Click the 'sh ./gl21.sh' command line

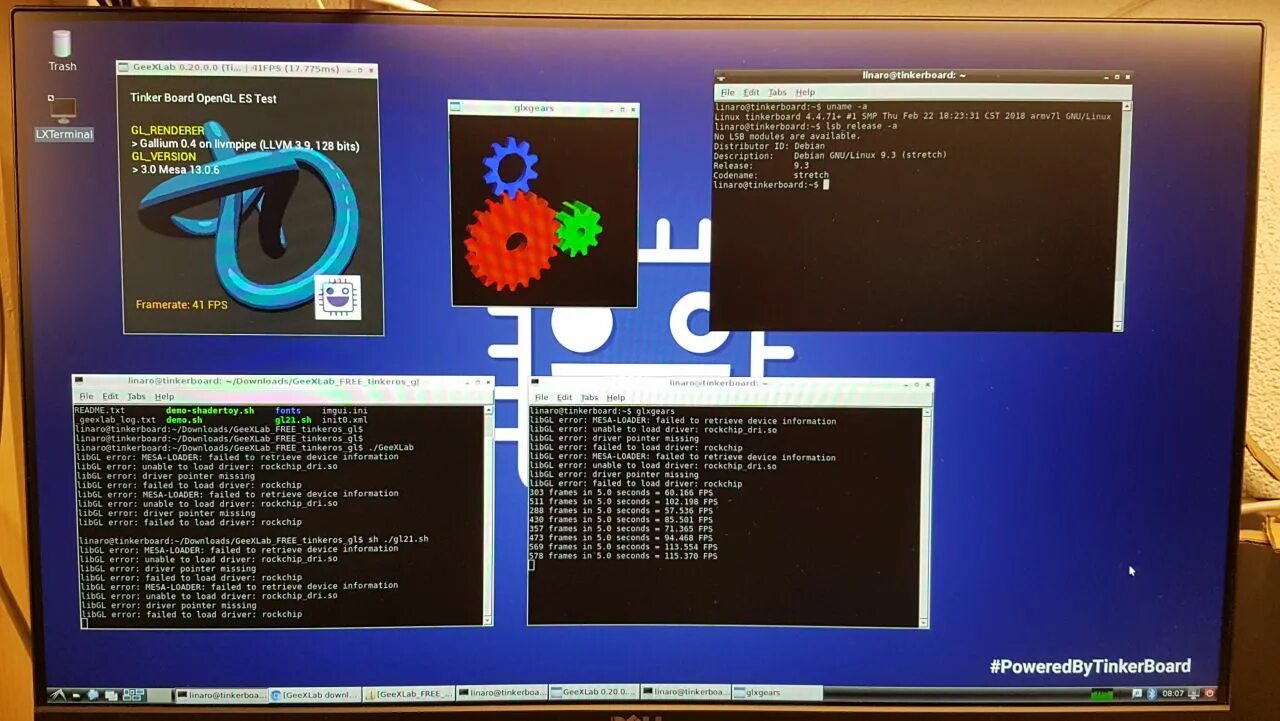pos(253,539)
